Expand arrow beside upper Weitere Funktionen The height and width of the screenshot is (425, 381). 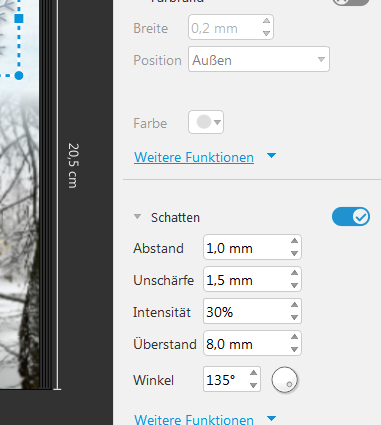click(x=272, y=155)
